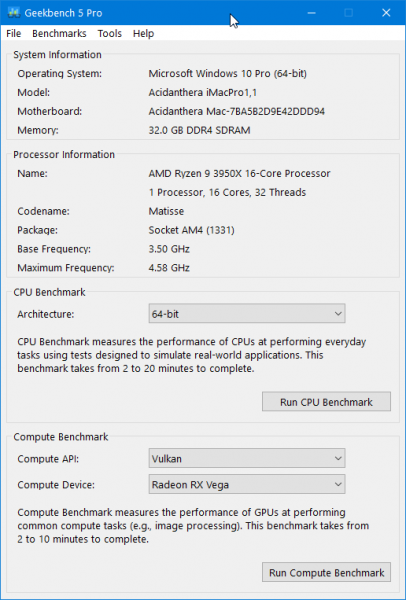Minimize the Geekbench 5 Pro window
The image size is (406, 600).
point(311,13)
